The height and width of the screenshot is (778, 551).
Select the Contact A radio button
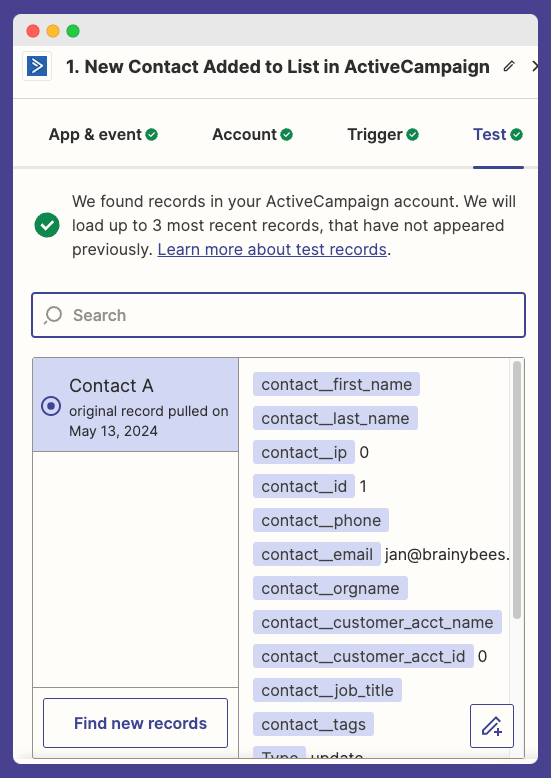coord(51,406)
